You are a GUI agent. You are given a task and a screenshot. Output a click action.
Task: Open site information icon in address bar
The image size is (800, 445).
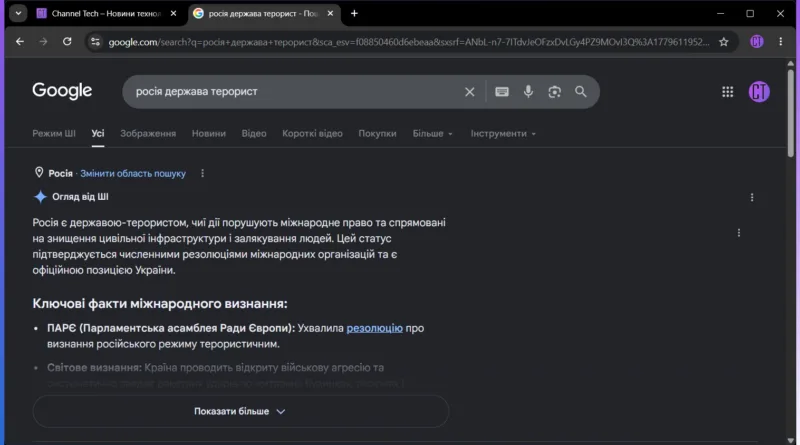coord(95,42)
